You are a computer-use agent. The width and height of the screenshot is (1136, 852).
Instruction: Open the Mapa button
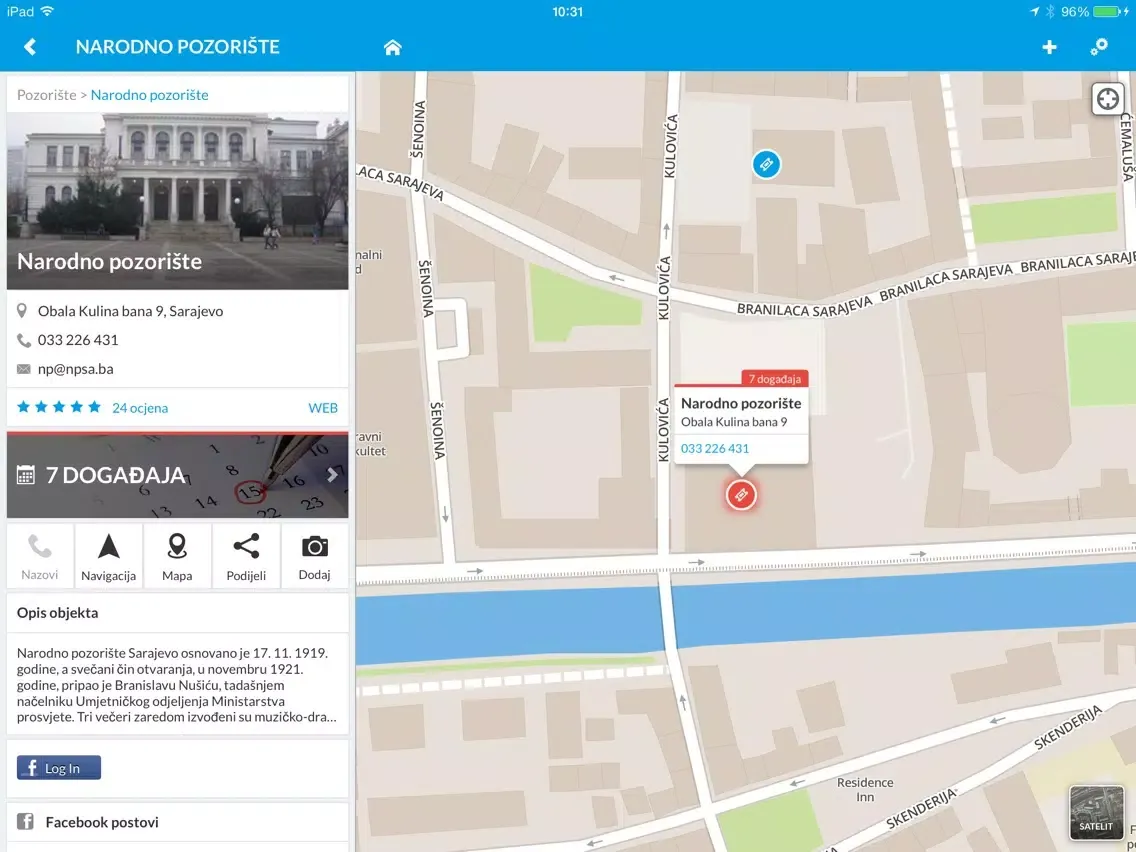click(178, 556)
